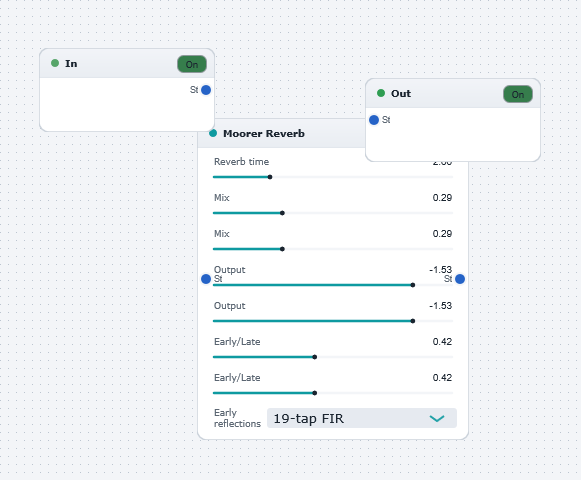Image resolution: width=581 pixels, height=480 pixels.
Task: Toggle the On switch of the Out node
Action: tap(518, 94)
